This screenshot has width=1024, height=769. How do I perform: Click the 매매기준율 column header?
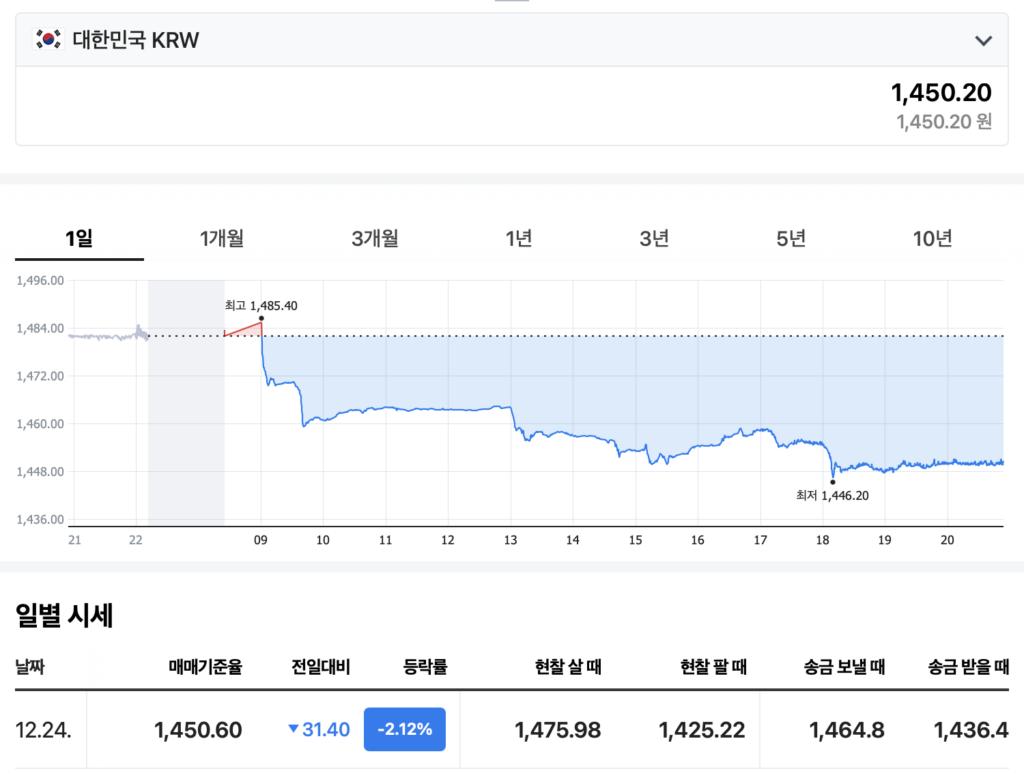coord(205,666)
